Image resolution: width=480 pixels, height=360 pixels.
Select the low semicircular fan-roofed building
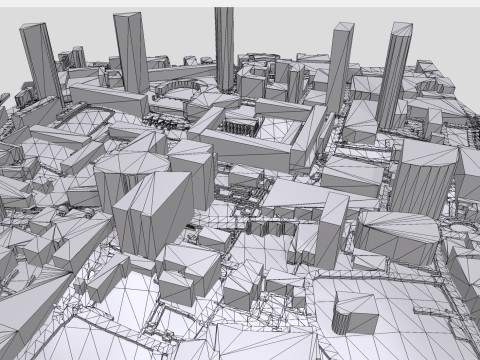click(x=396, y=238)
